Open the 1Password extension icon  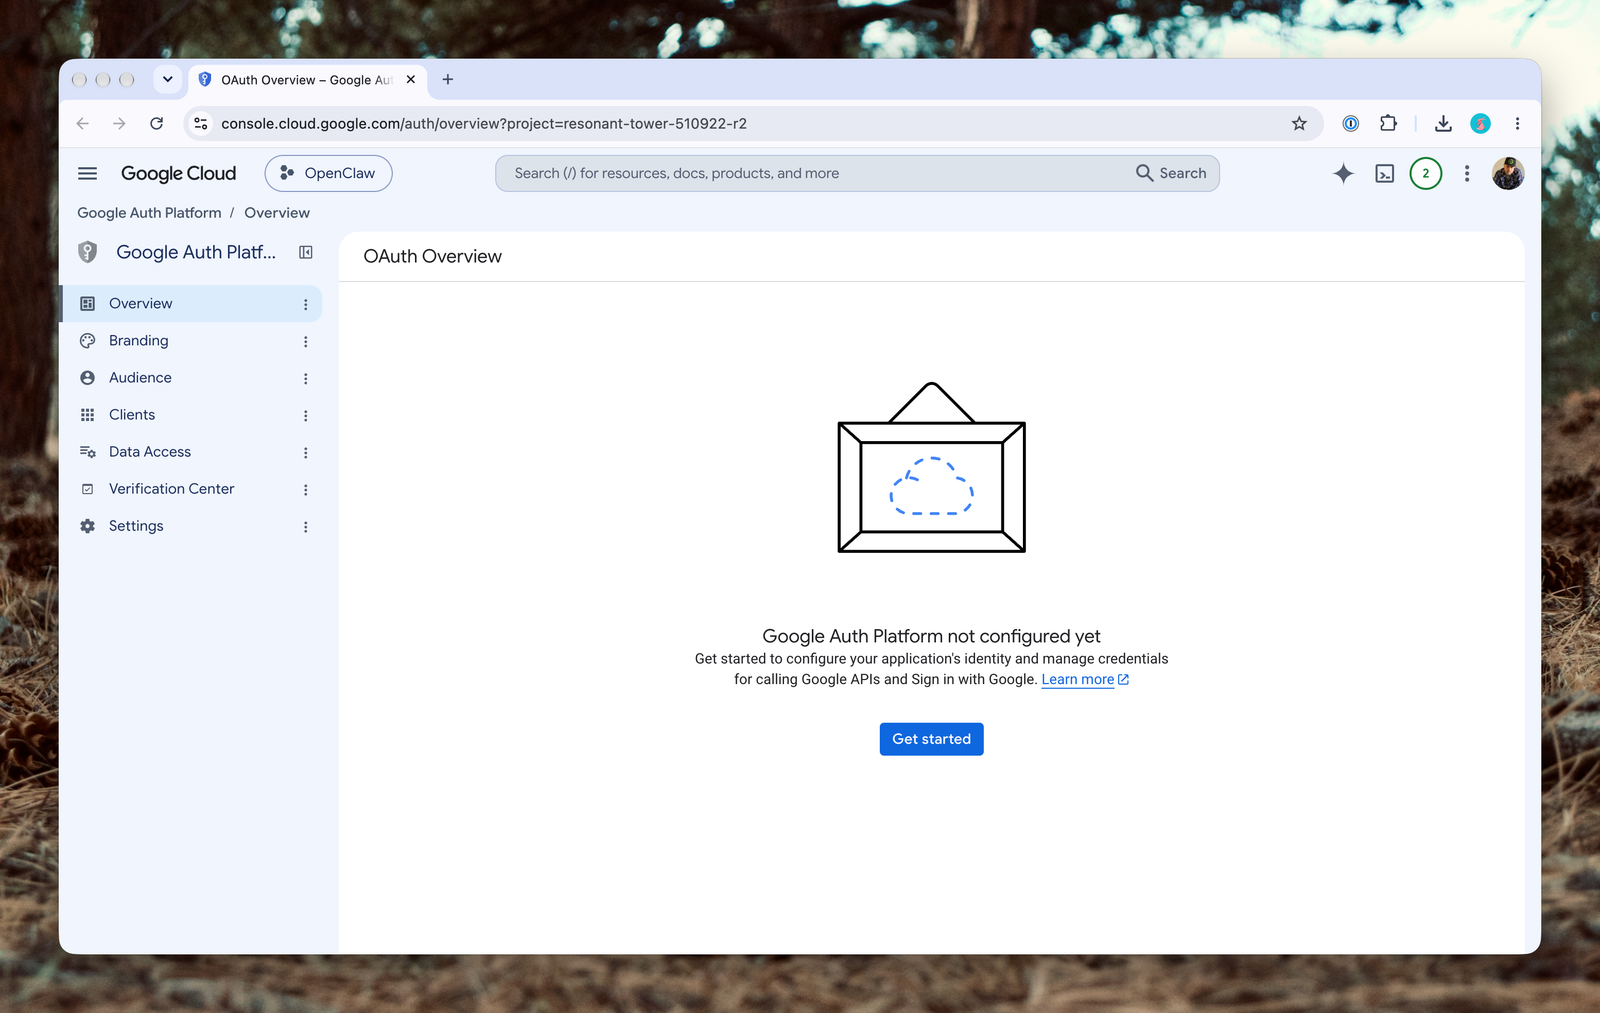(x=1351, y=123)
